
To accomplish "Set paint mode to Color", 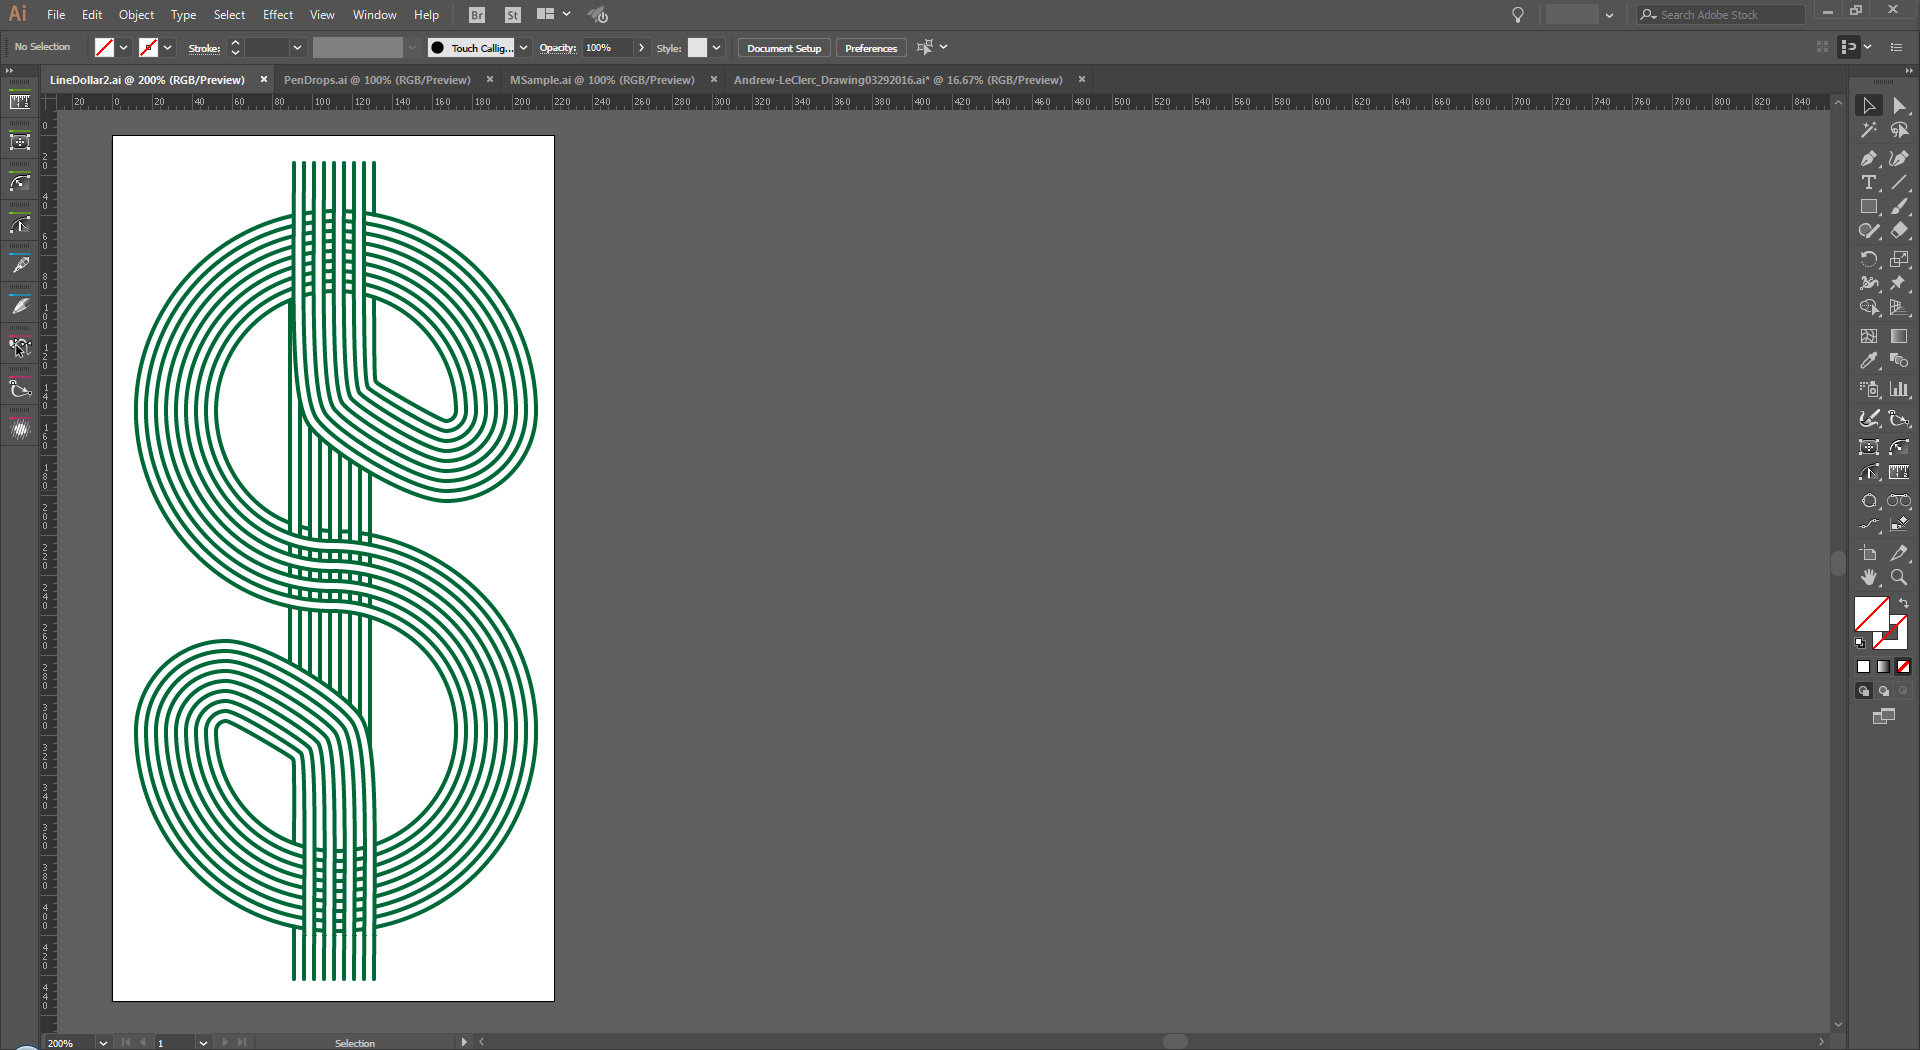I will coord(1863,667).
